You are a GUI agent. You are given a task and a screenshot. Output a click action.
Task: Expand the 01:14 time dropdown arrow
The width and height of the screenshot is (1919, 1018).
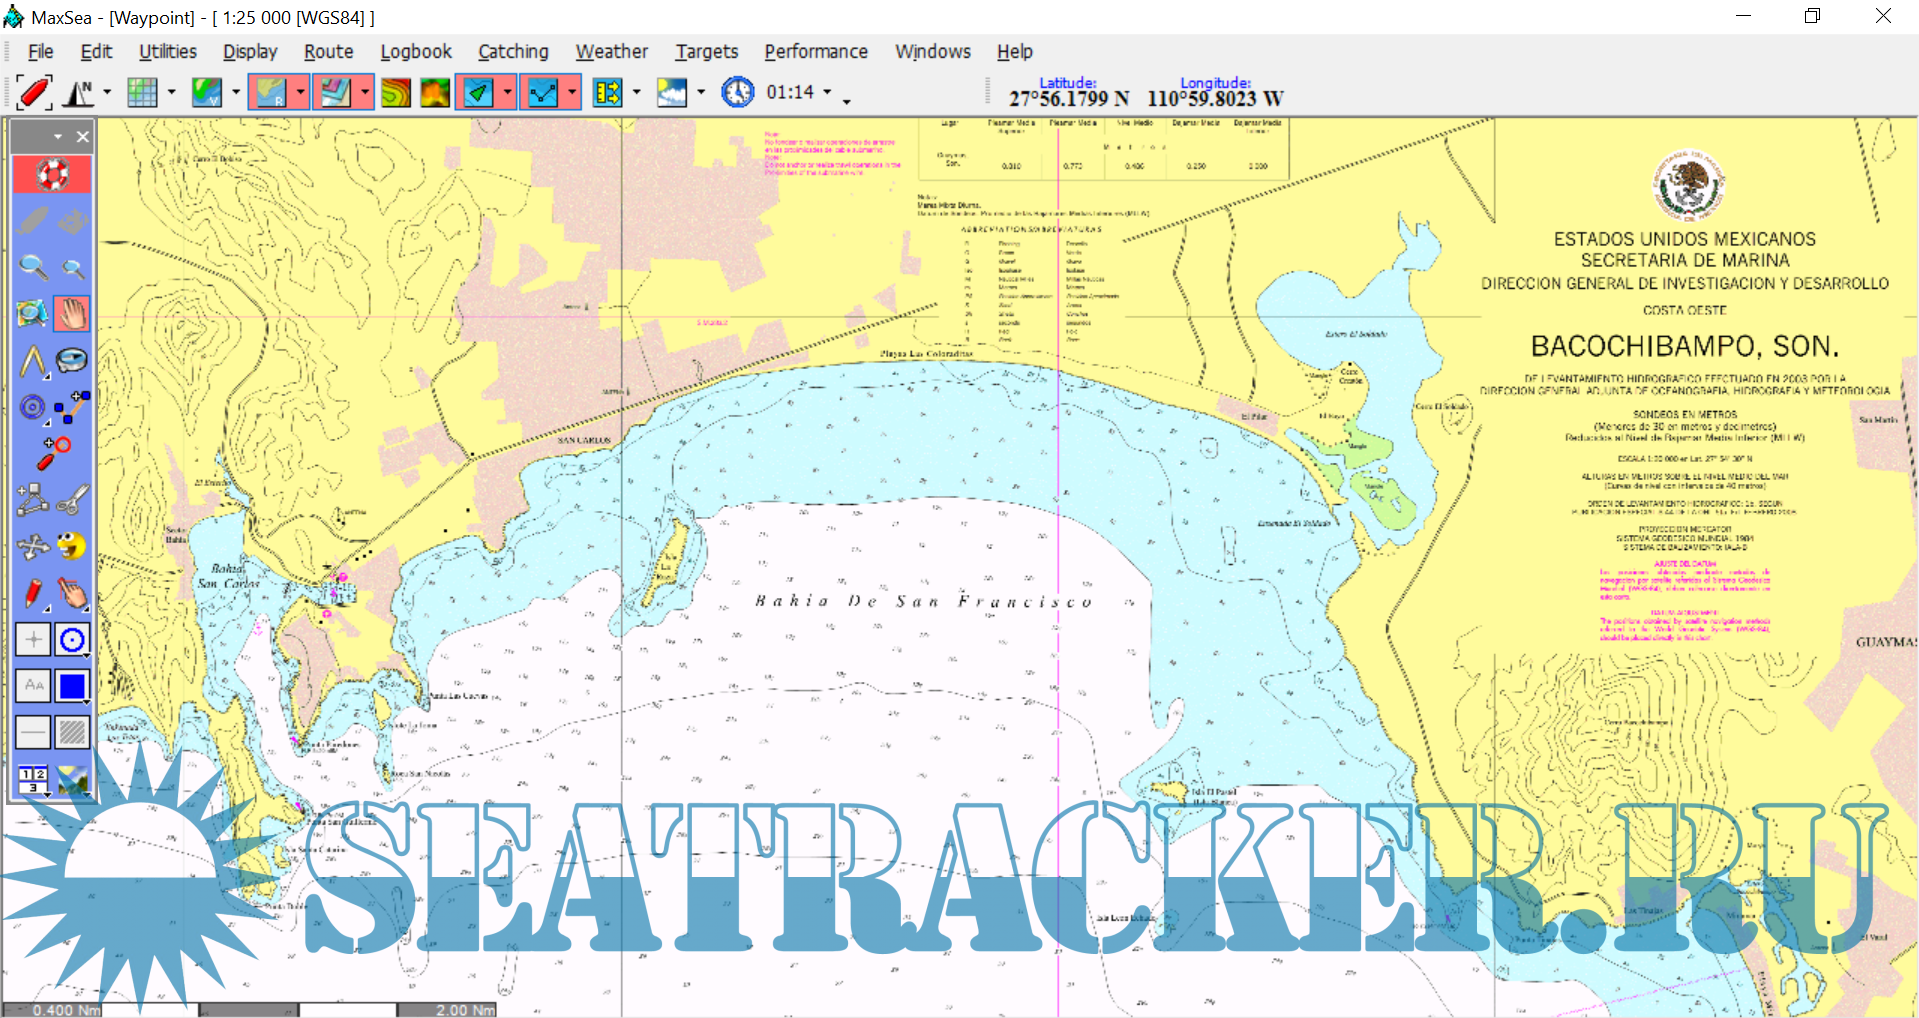[x=827, y=93]
